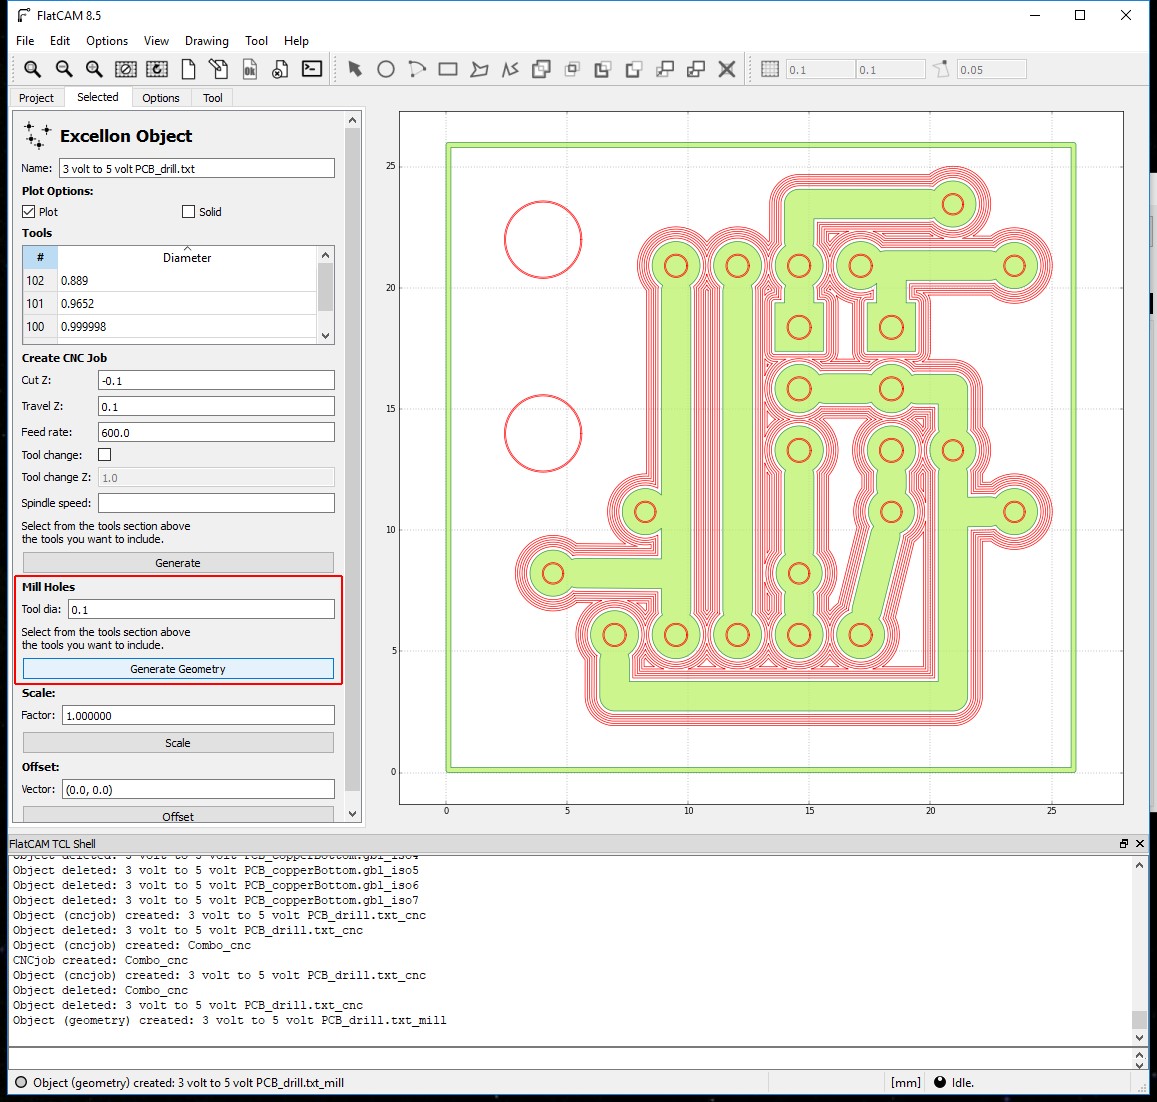
Task: Open the File menu
Action: pyautogui.click(x=25, y=41)
